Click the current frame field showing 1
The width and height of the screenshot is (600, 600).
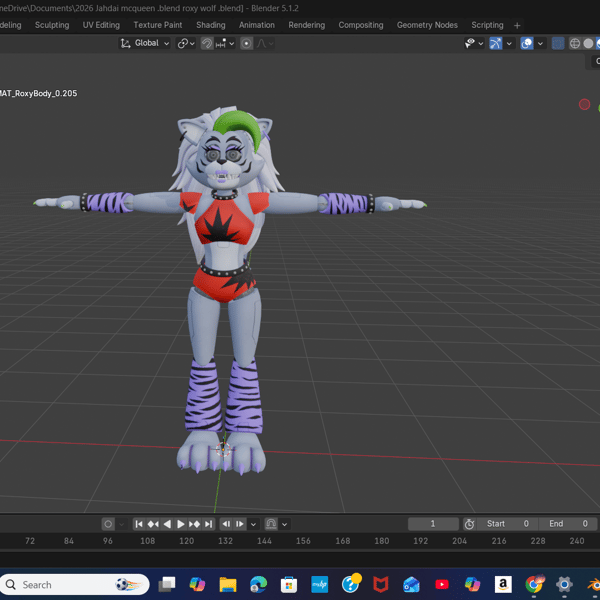433,524
